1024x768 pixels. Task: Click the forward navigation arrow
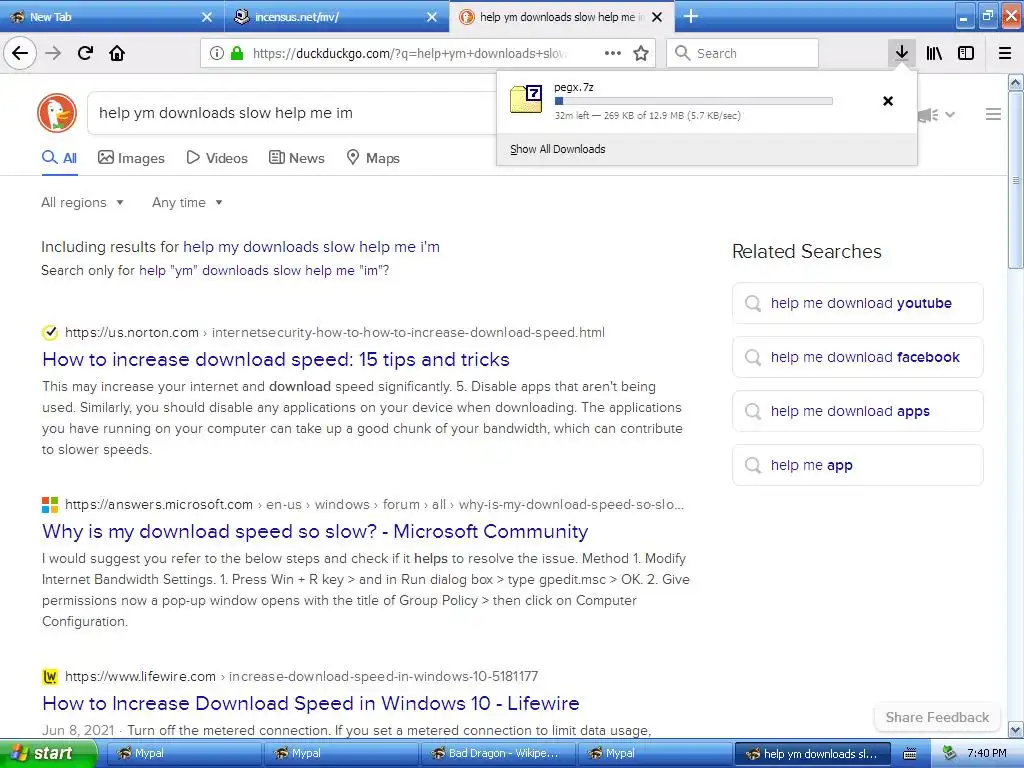53,54
